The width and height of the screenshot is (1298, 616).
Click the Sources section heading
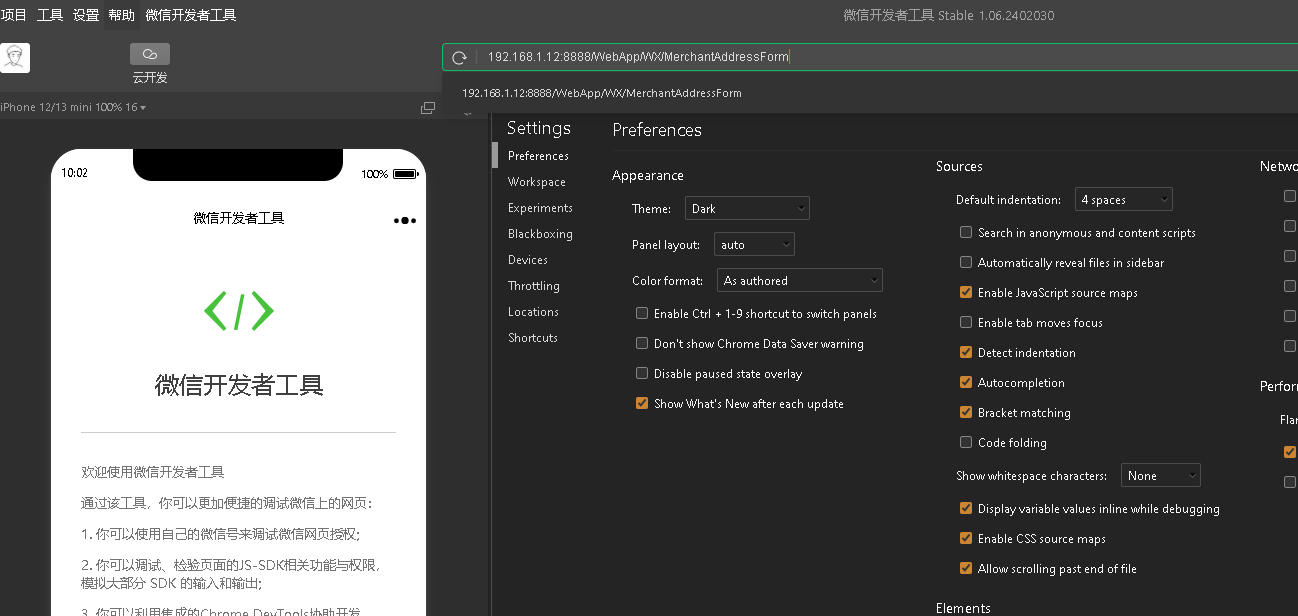coord(959,166)
